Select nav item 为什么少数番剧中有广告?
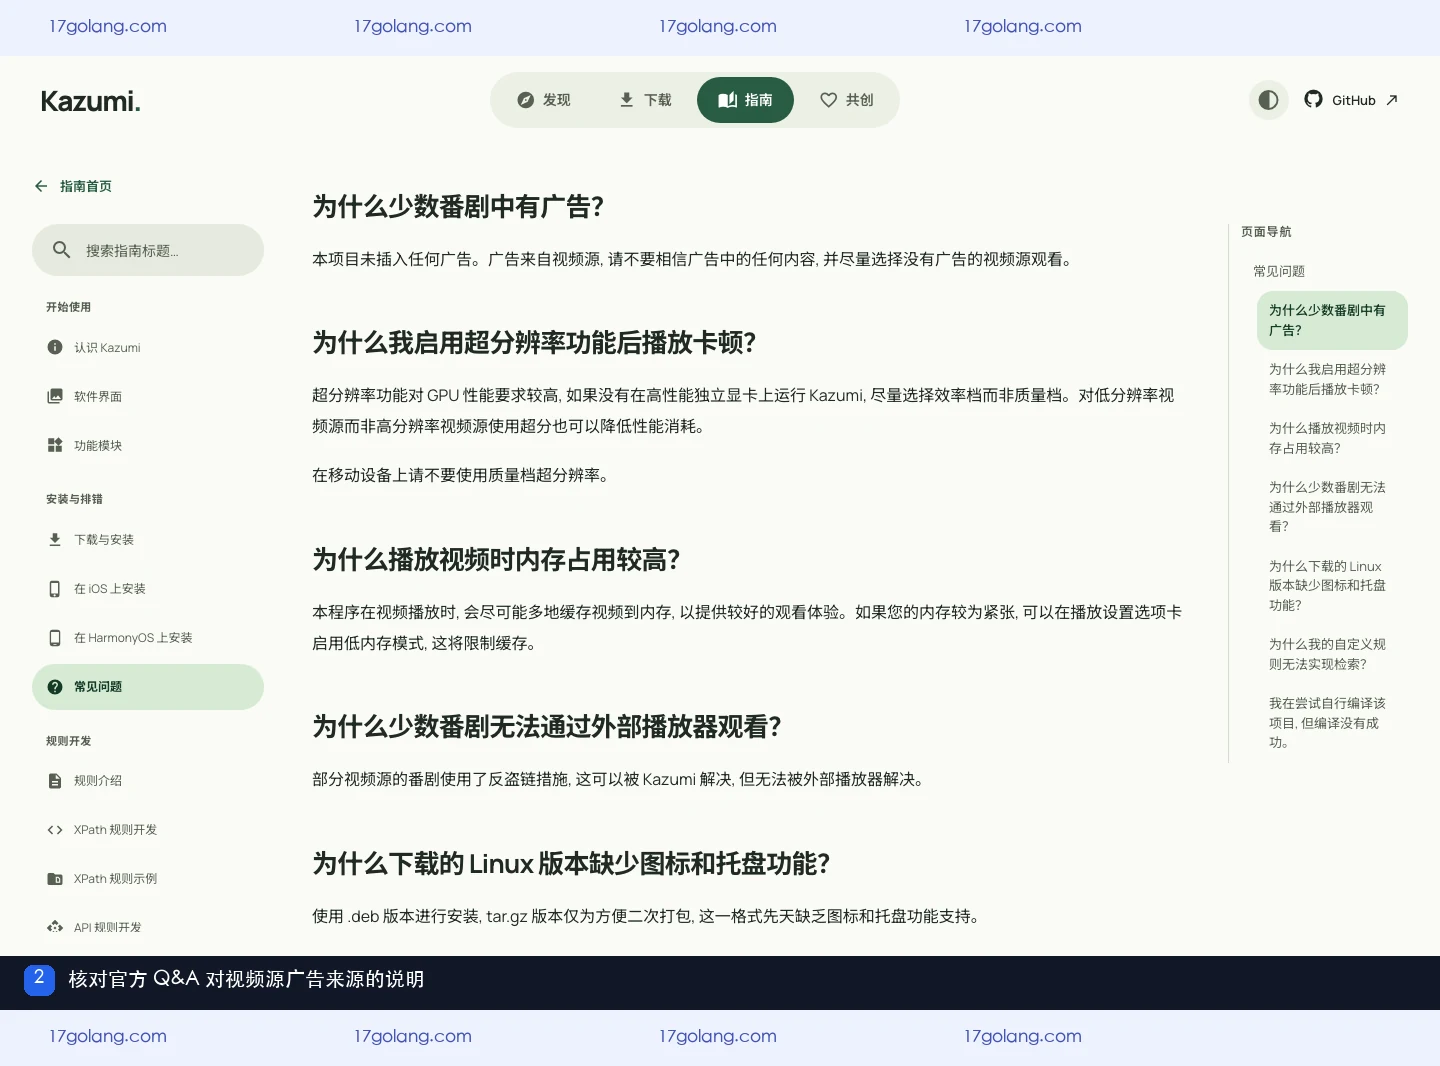 pos(1332,320)
